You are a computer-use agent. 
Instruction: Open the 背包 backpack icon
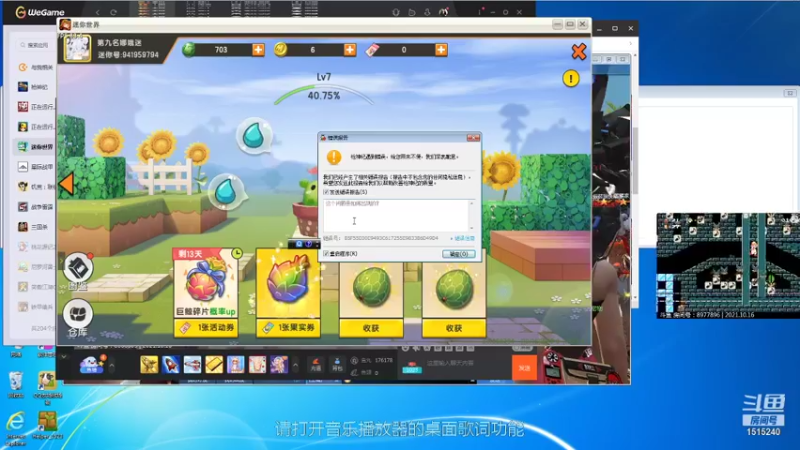(x=337, y=365)
